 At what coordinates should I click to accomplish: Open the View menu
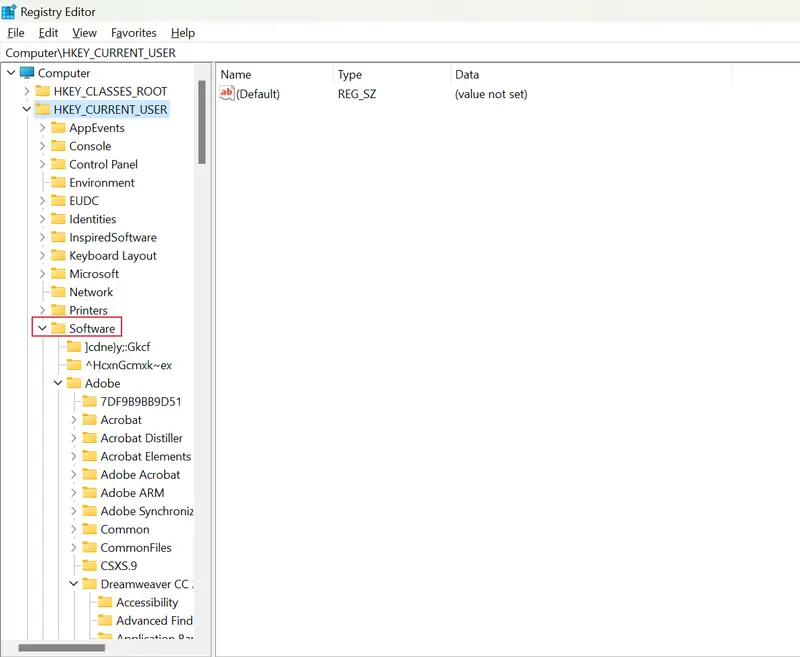[x=85, y=33]
